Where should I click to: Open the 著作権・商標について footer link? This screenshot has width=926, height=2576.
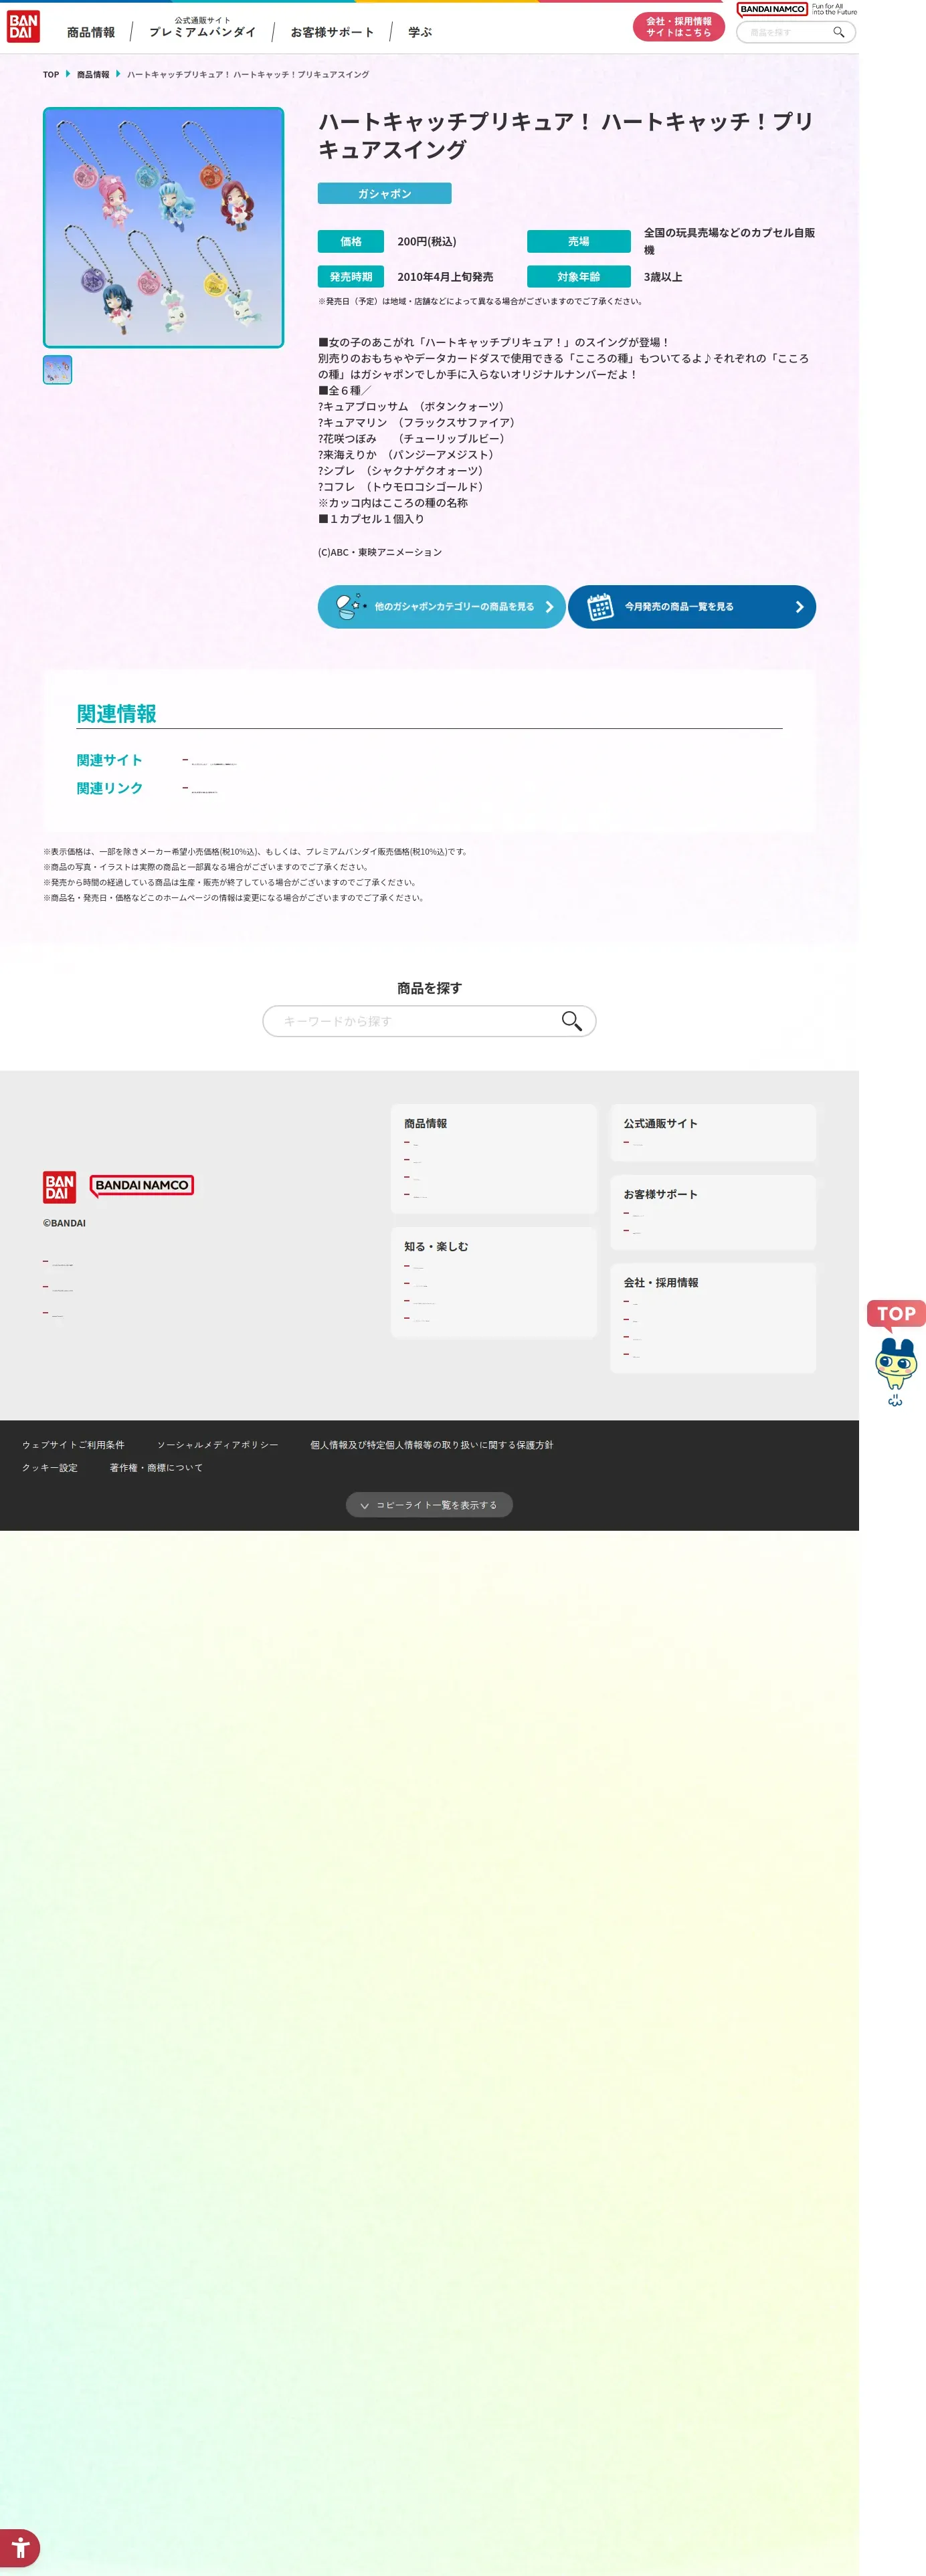coord(156,1468)
